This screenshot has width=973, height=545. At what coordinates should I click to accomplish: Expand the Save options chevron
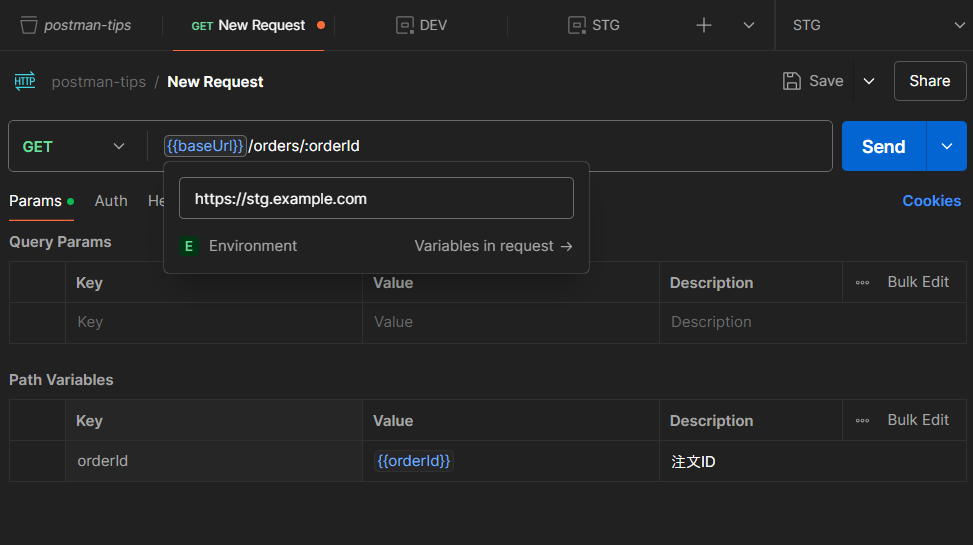tap(869, 81)
